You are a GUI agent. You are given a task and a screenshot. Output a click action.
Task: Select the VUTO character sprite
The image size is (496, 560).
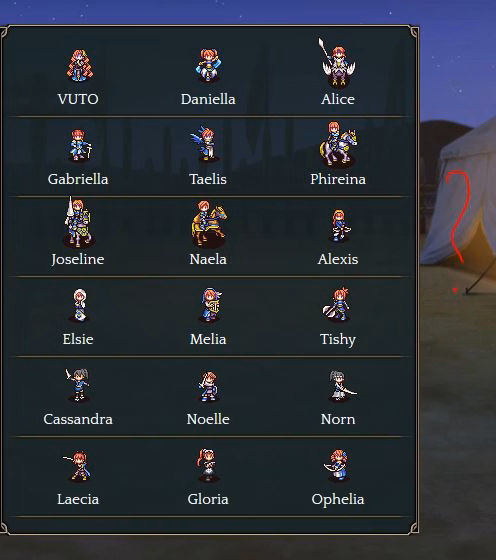pos(79,66)
